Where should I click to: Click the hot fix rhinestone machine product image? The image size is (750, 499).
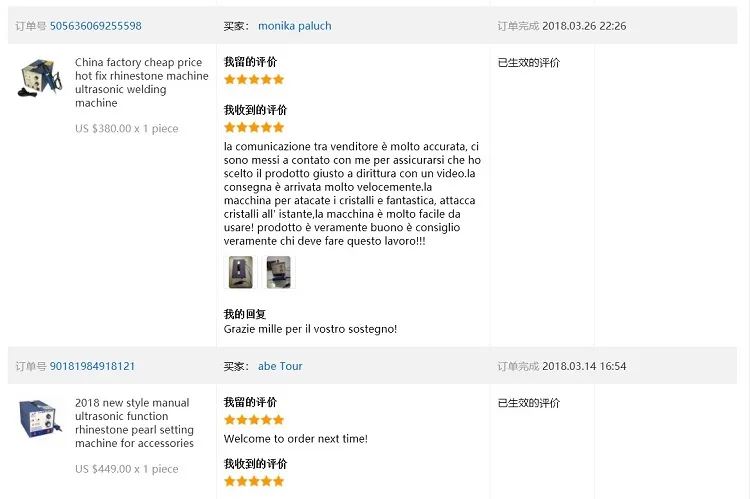[39, 79]
